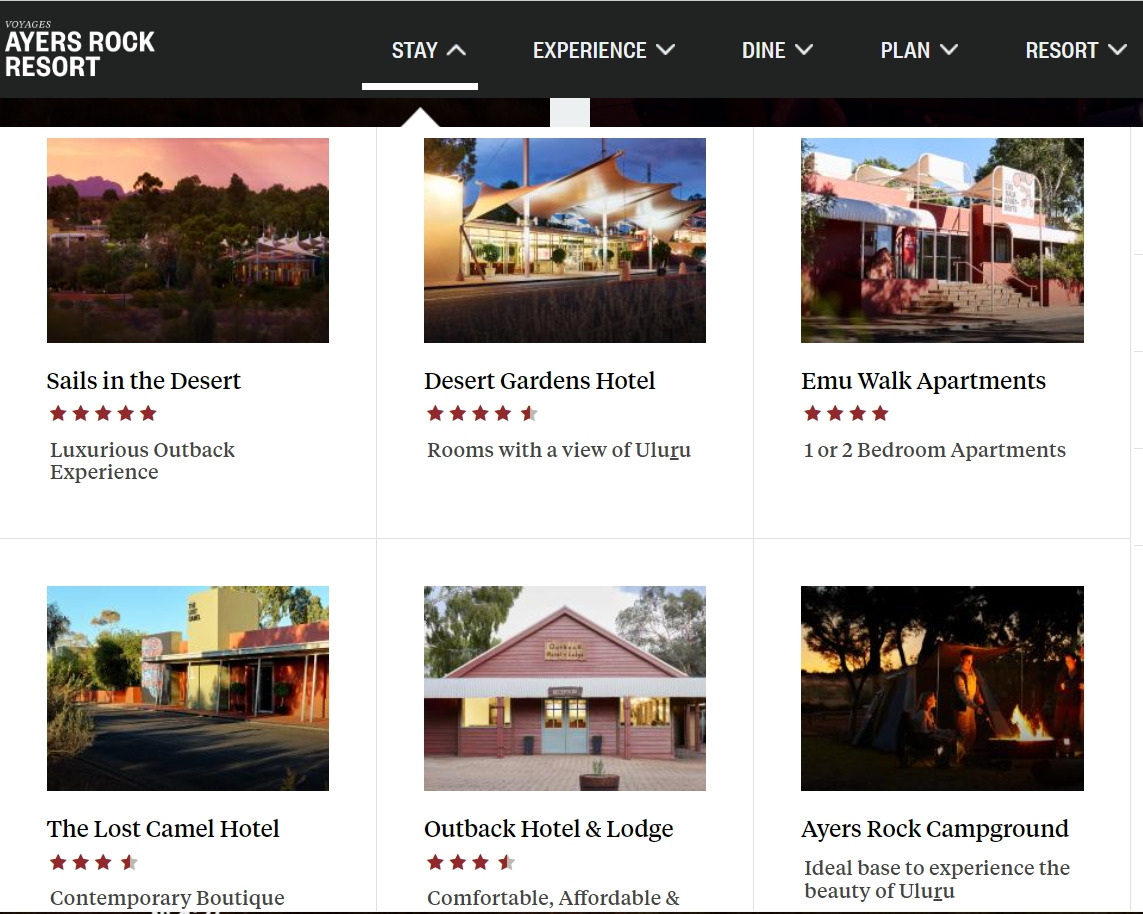Open The Lost Camel Hotel photo
The width and height of the screenshot is (1143, 914).
coord(188,688)
